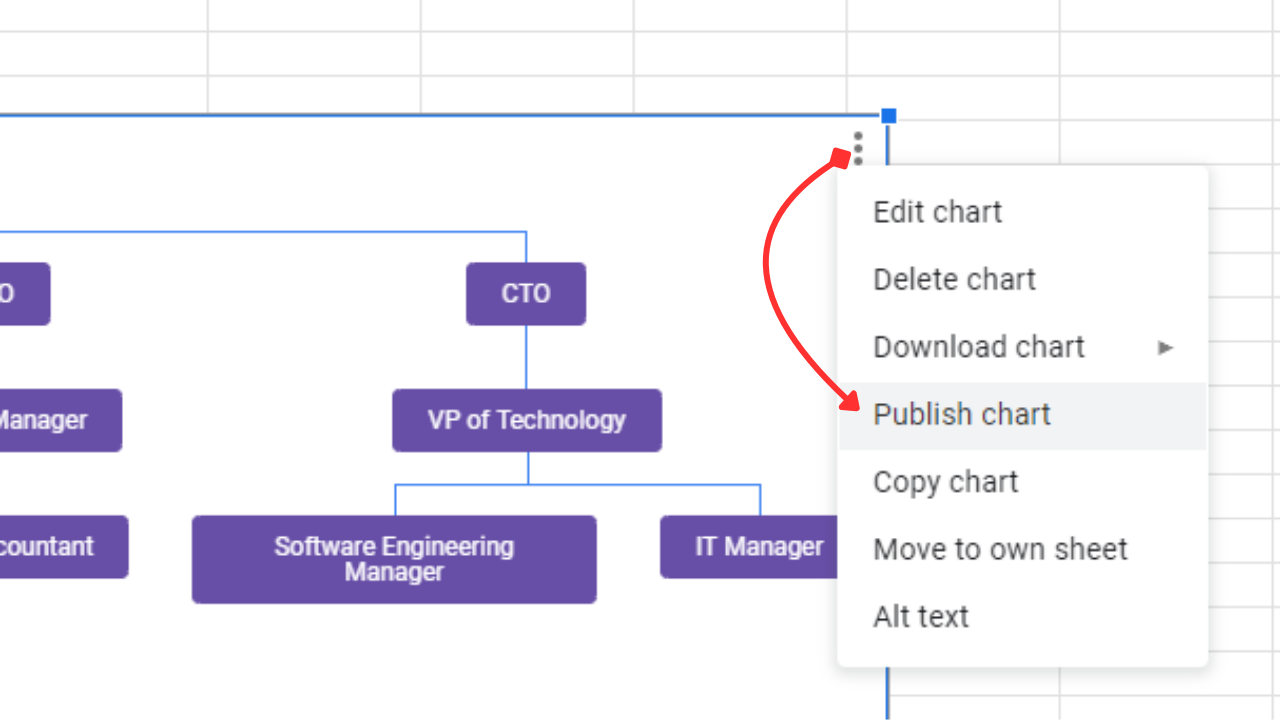
Task: Choose Copy chart option
Action: [x=945, y=481]
